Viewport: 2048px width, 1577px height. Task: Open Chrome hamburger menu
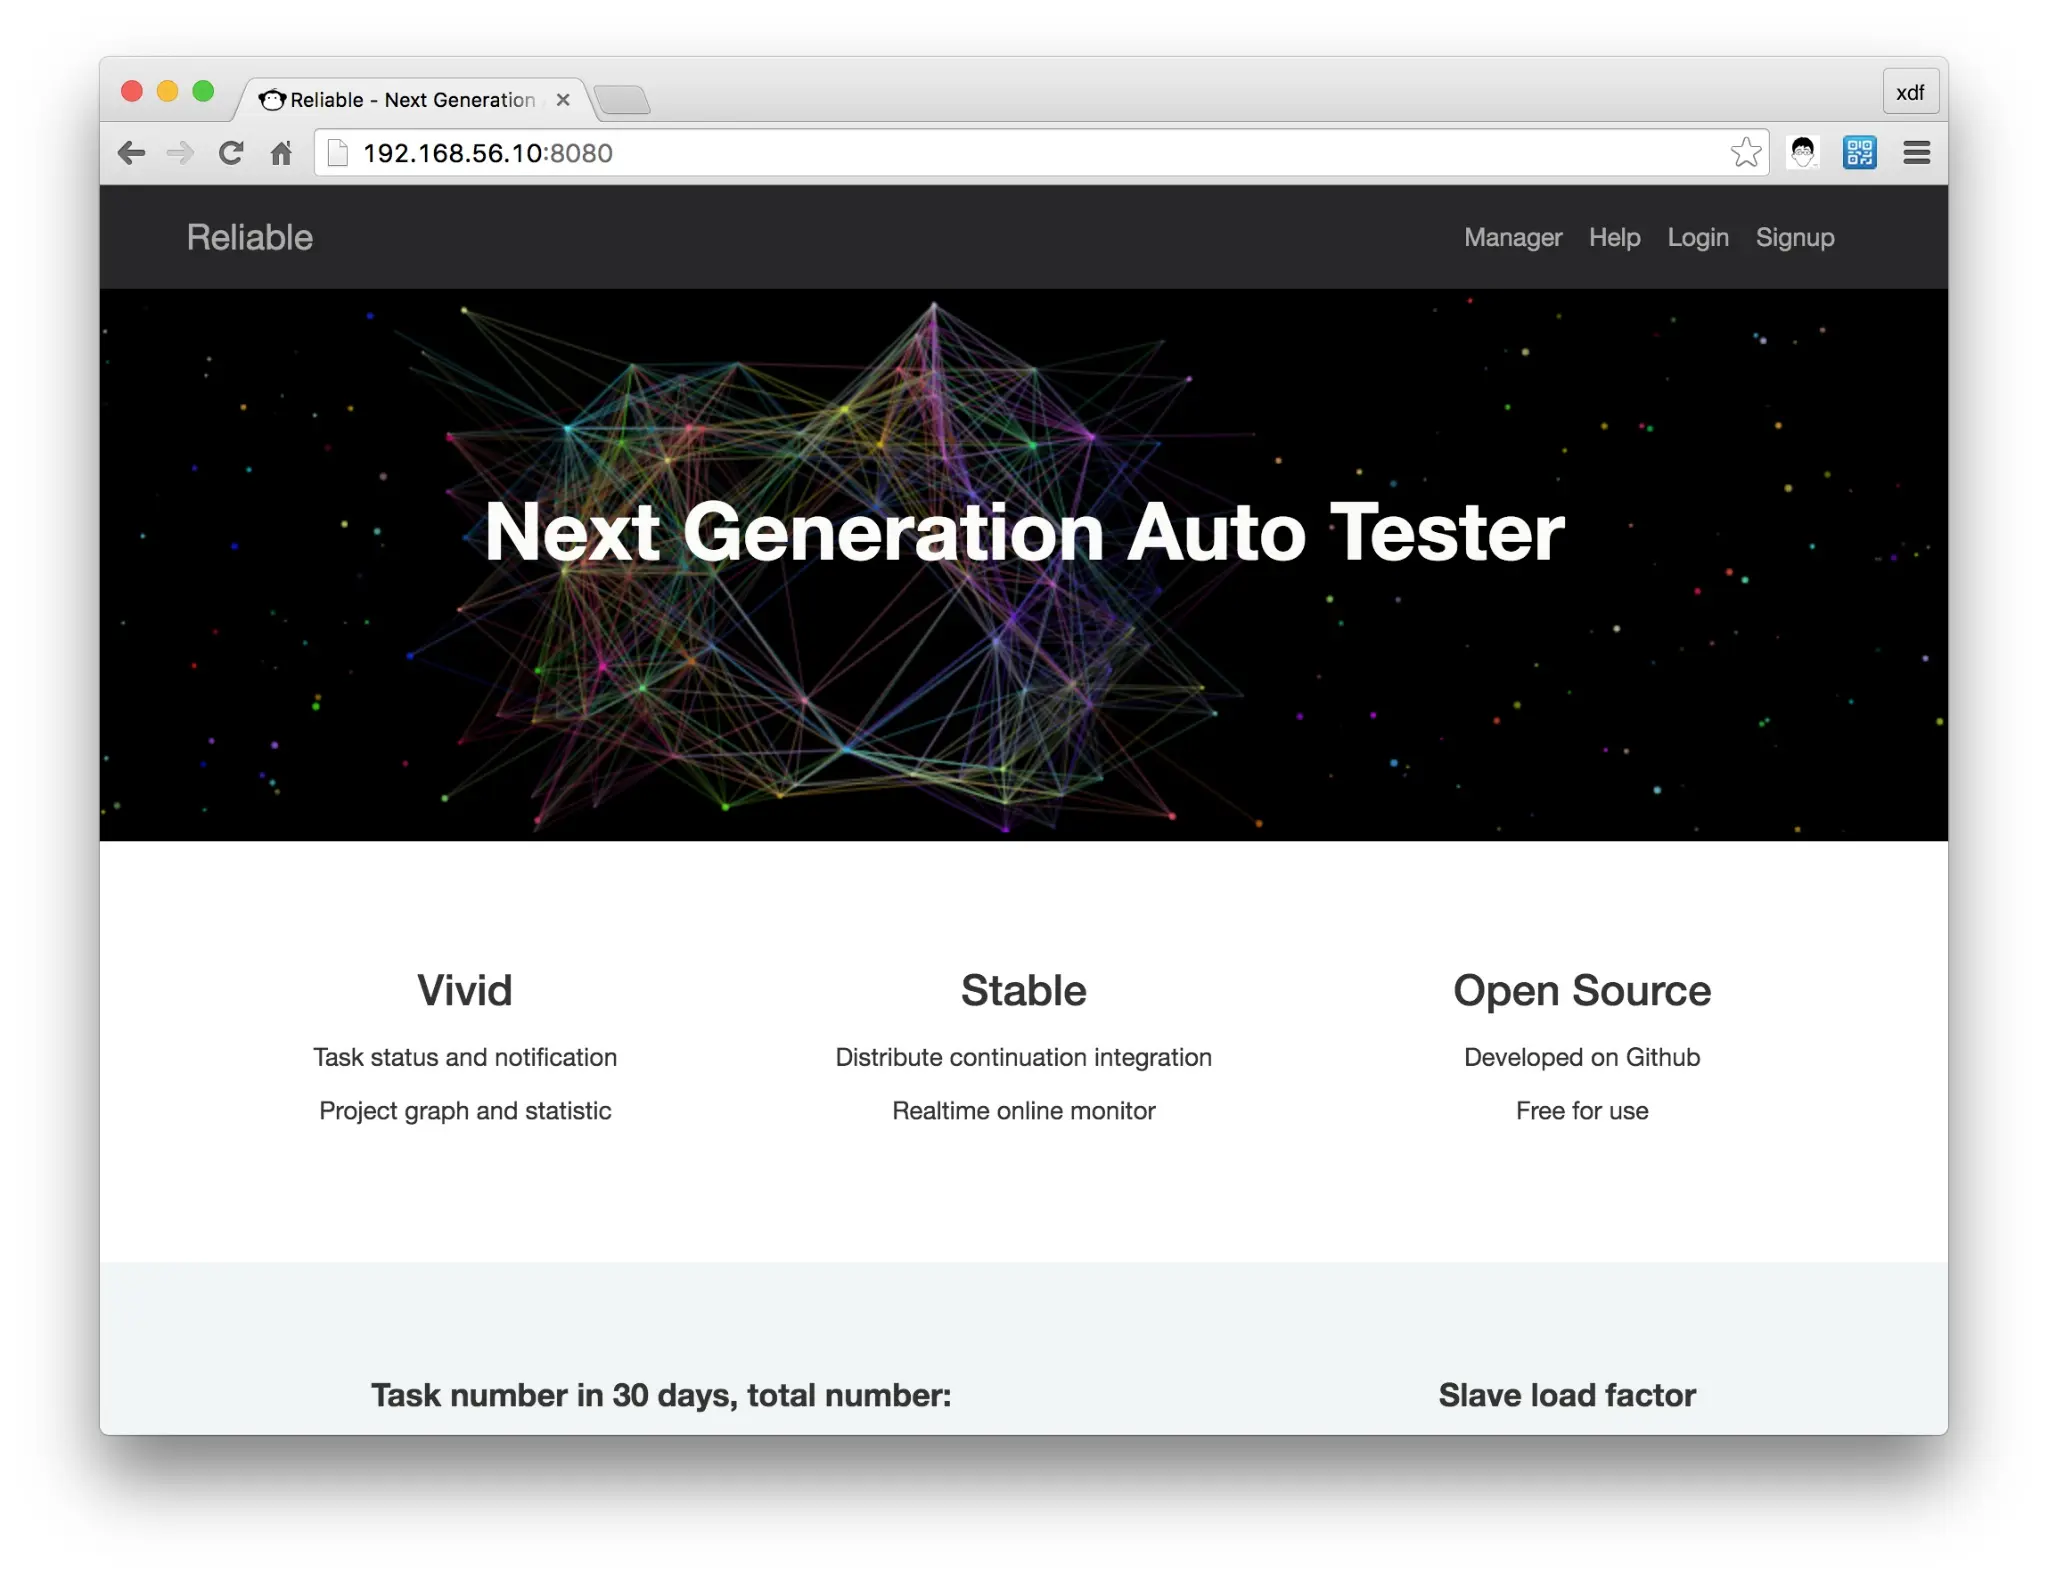[1916, 153]
